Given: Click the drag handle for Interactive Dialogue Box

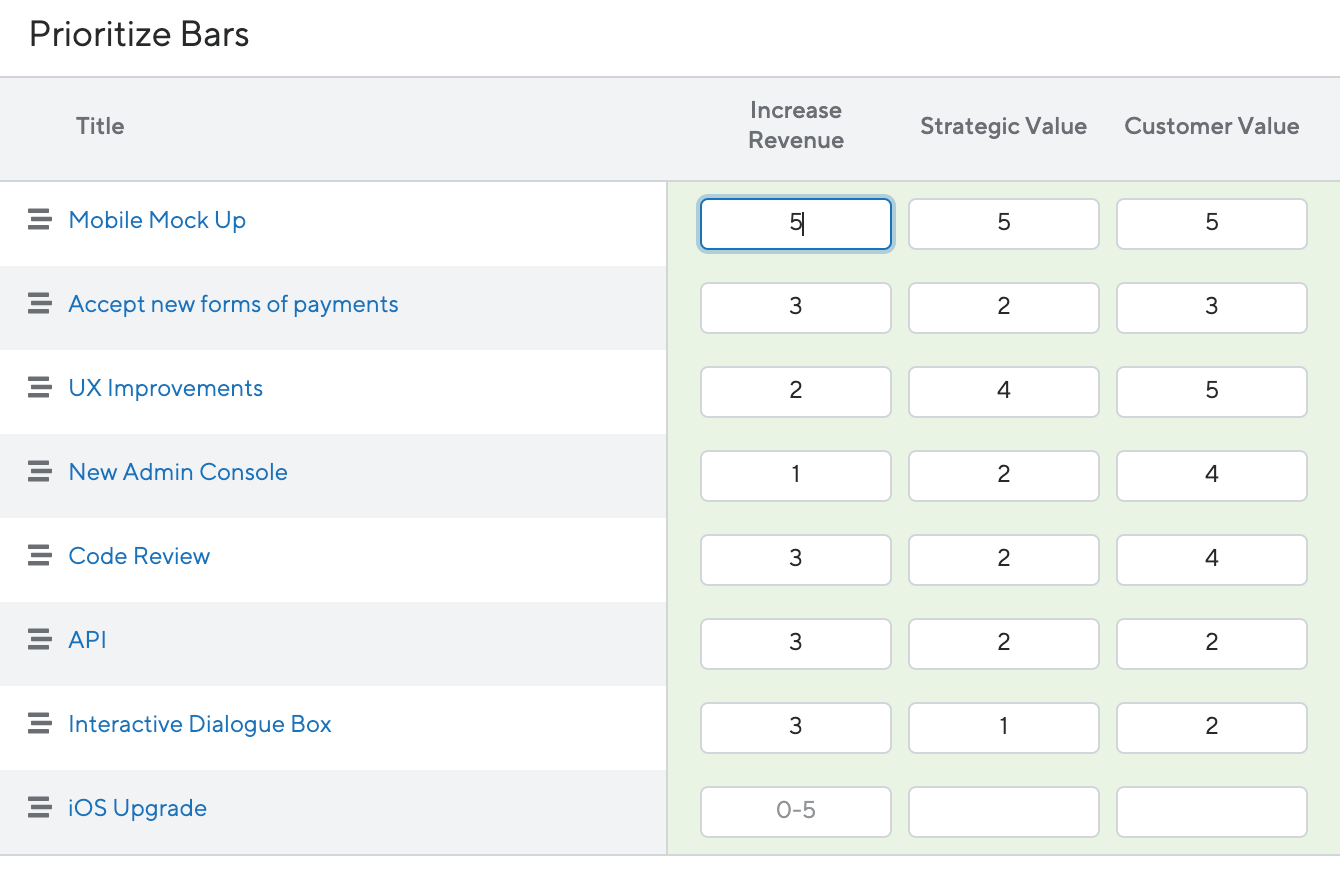Looking at the screenshot, I should [x=39, y=723].
